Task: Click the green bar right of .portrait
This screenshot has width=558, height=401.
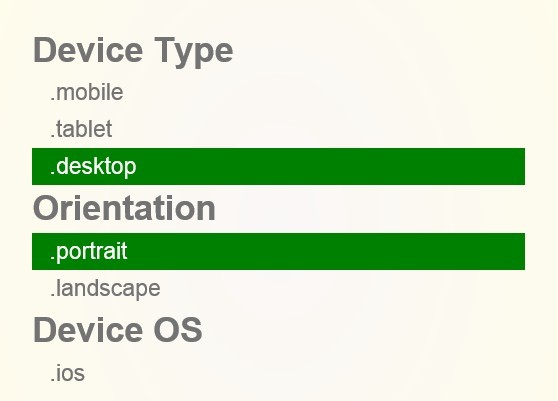Action: [327, 252]
